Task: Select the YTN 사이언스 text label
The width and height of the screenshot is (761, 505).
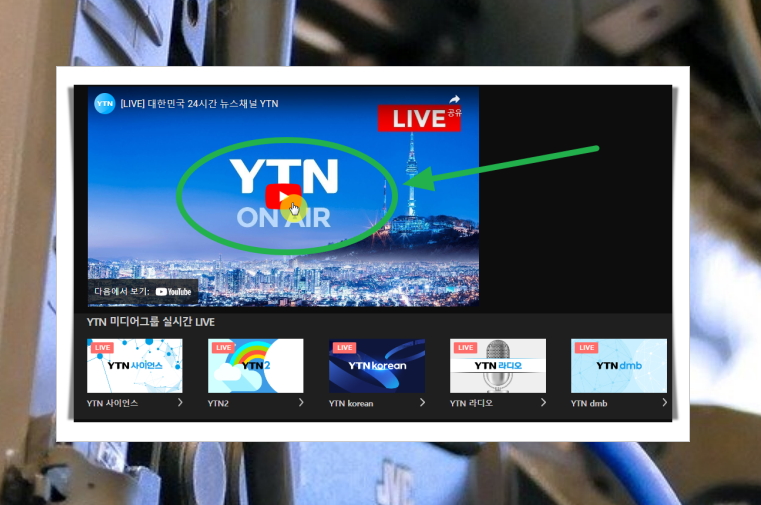Action: pos(113,403)
